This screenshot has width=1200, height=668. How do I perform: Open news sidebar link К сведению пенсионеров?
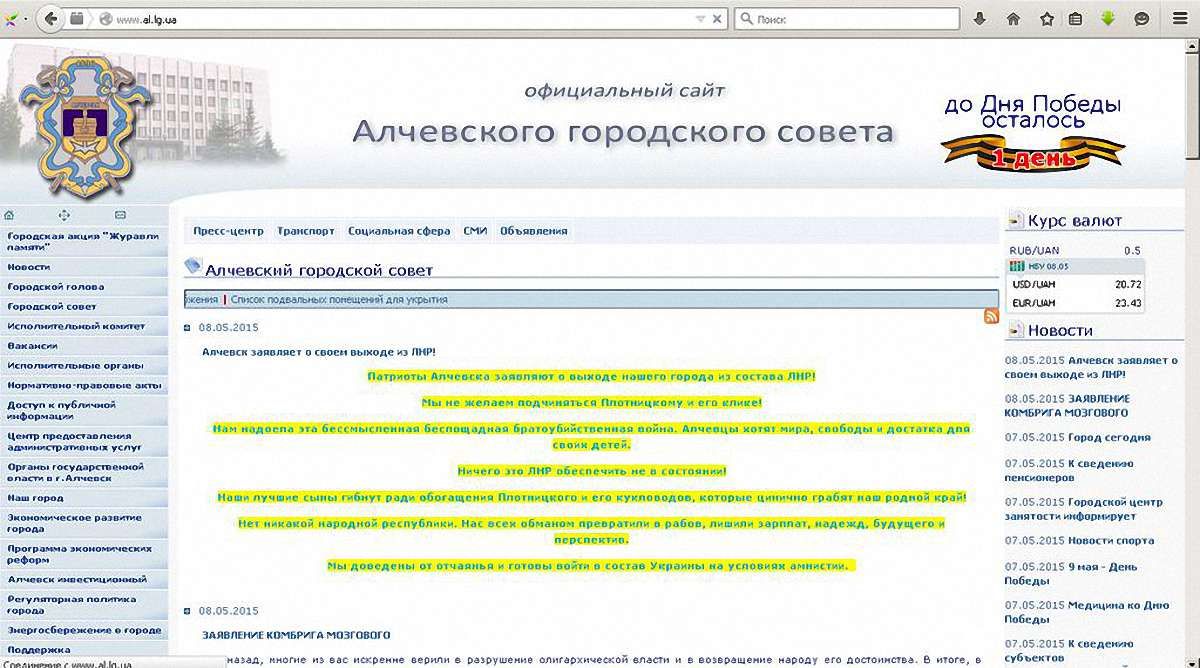tap(1069, 470)
